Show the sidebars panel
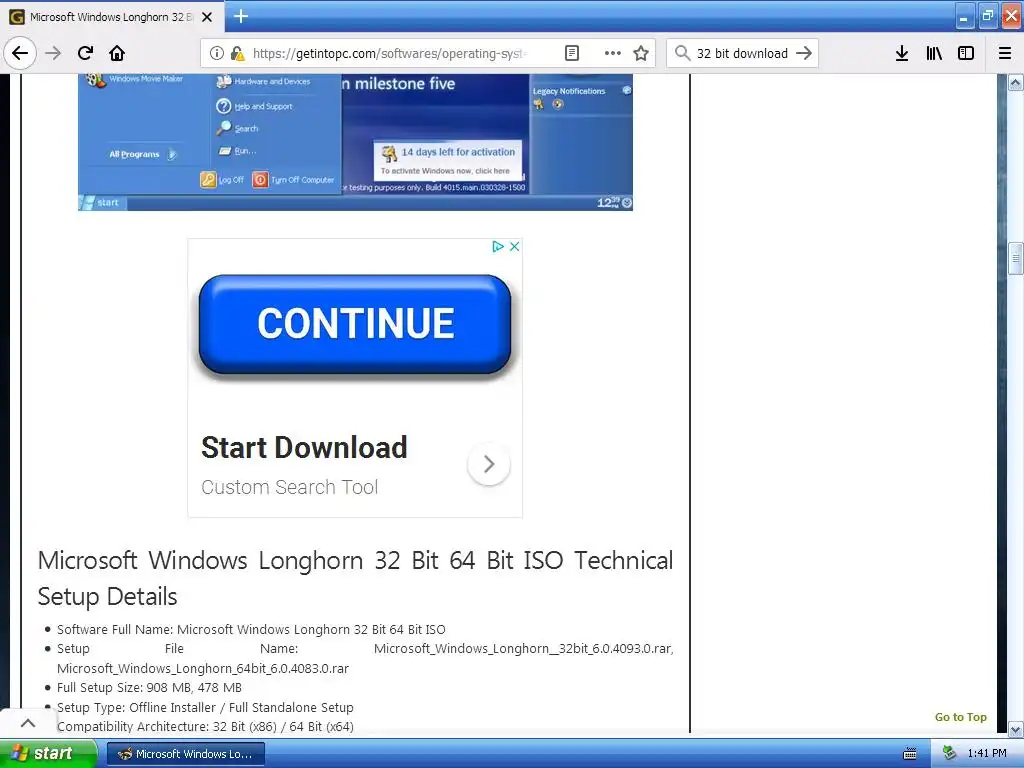The image size is (1024, 768). 966,53
